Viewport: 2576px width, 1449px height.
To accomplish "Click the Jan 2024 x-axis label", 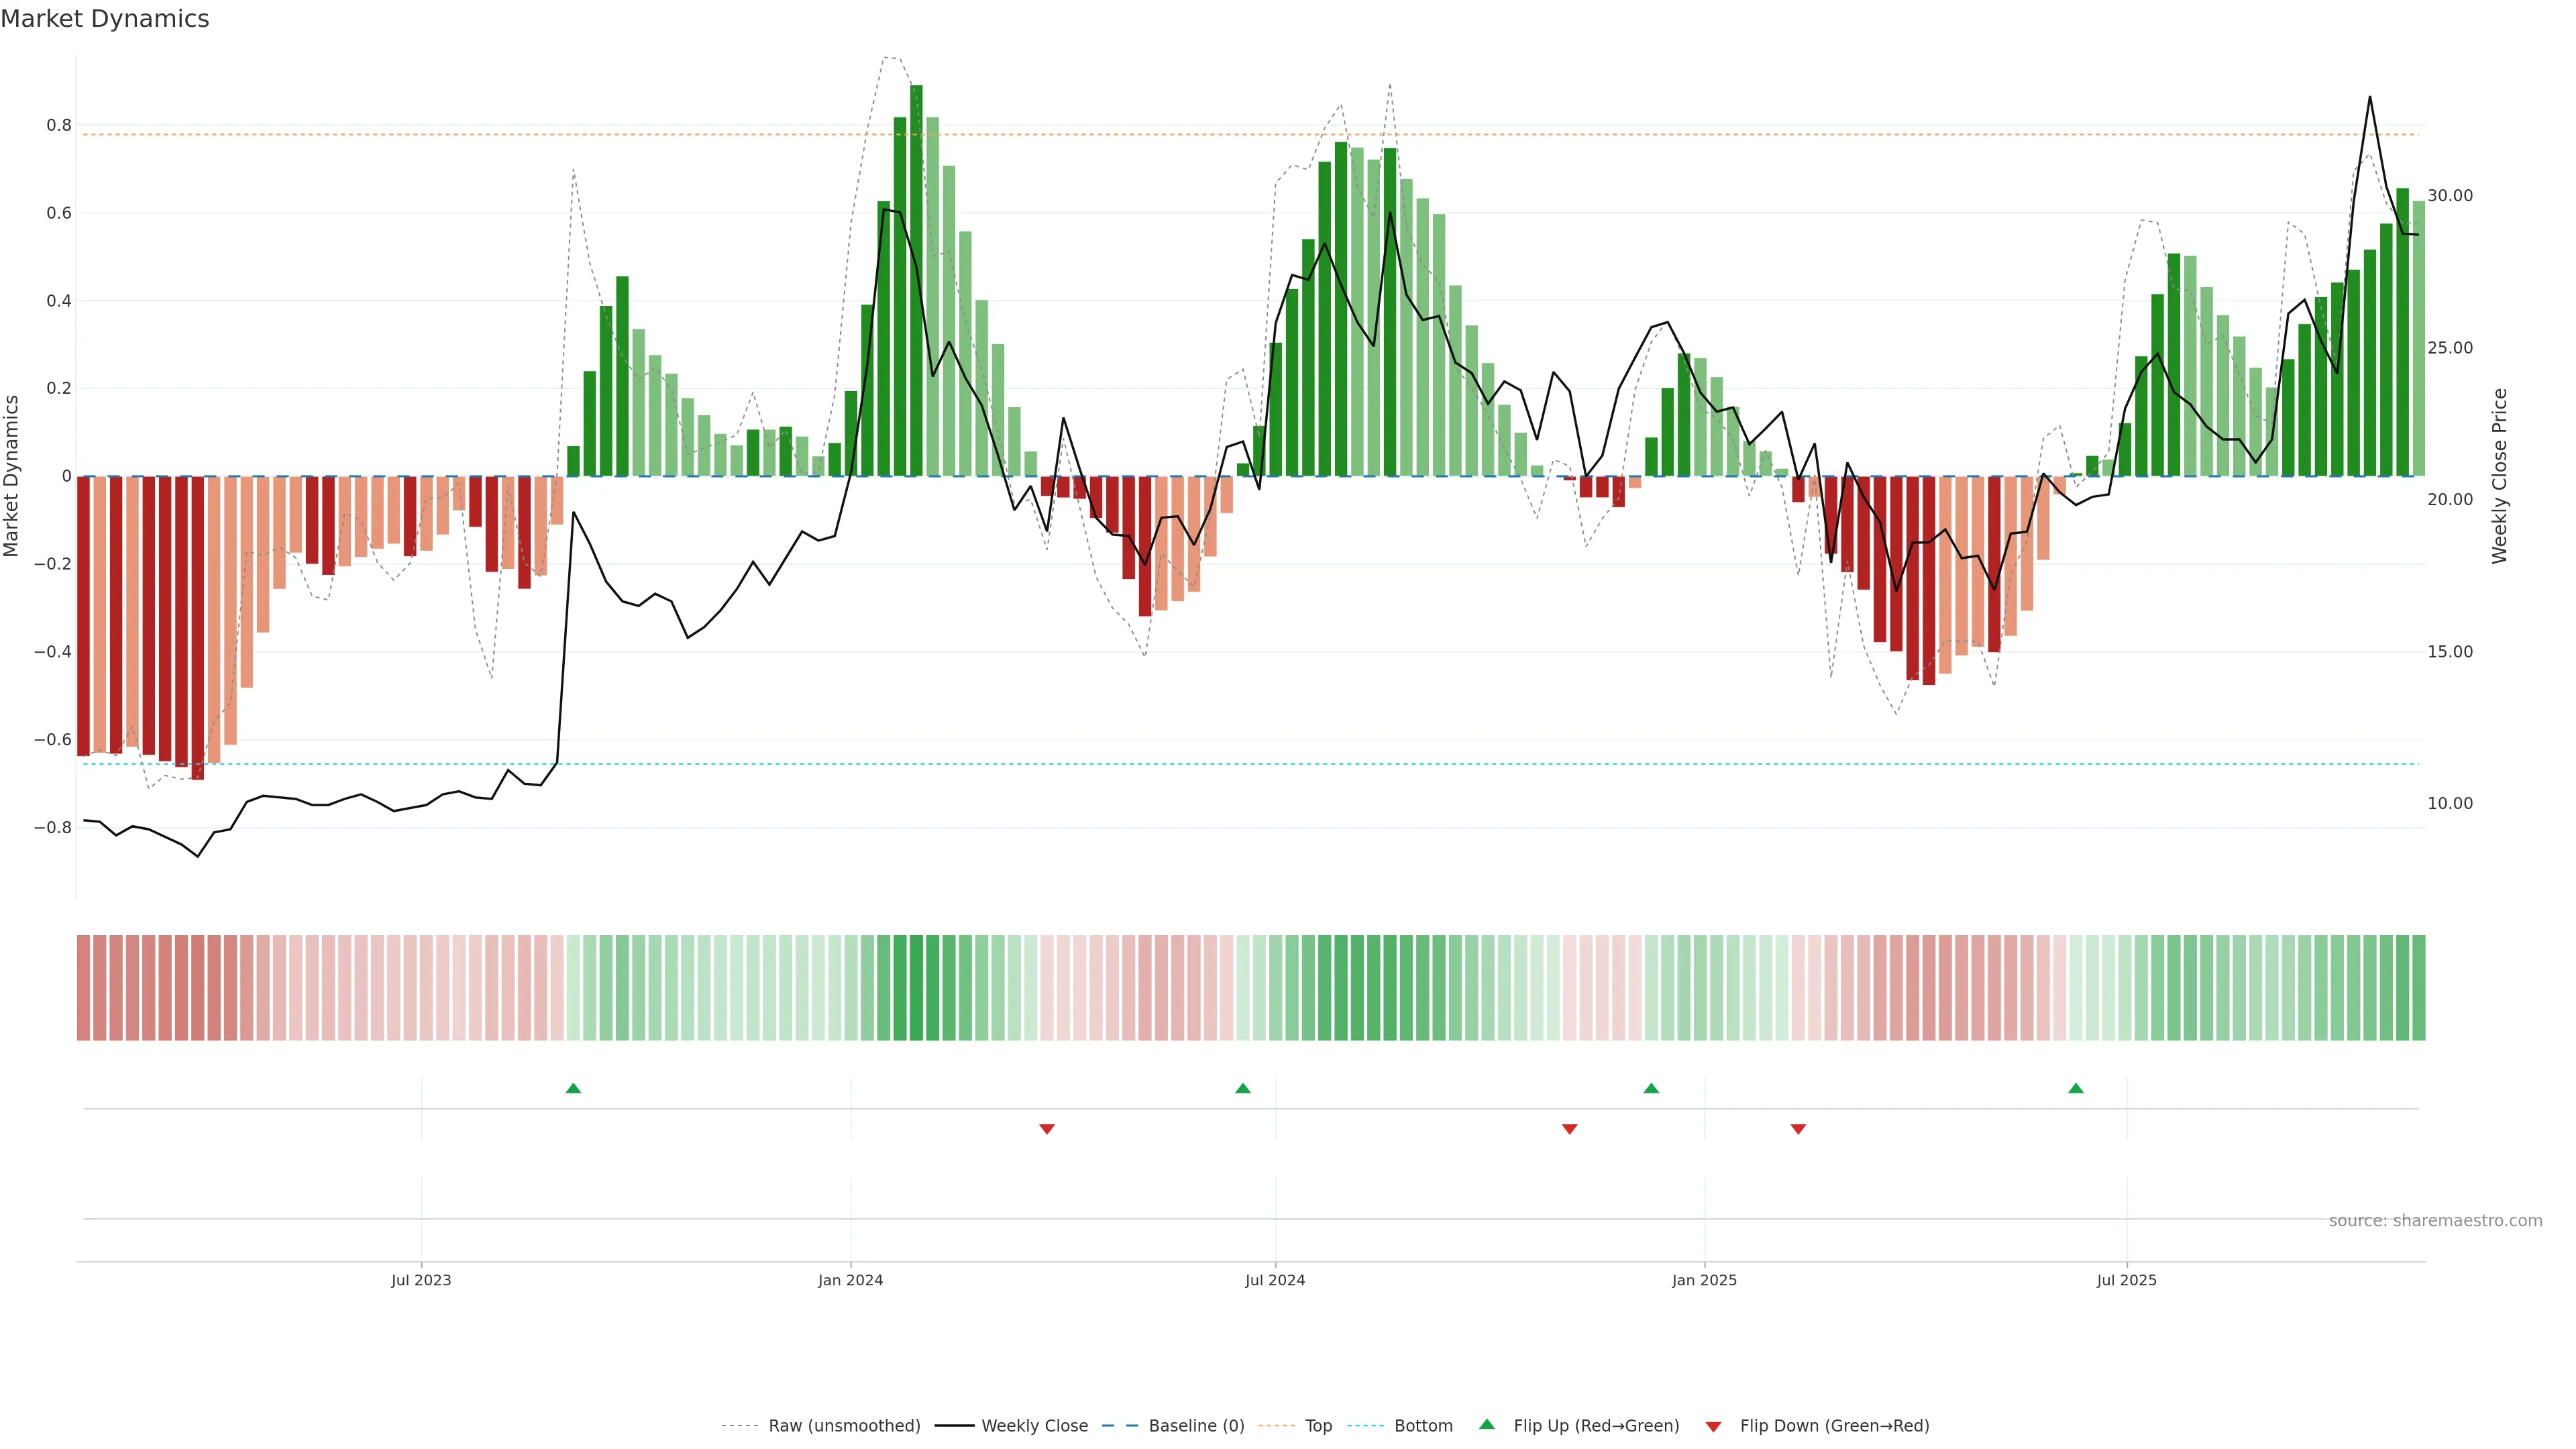I will pos(850,1280).
